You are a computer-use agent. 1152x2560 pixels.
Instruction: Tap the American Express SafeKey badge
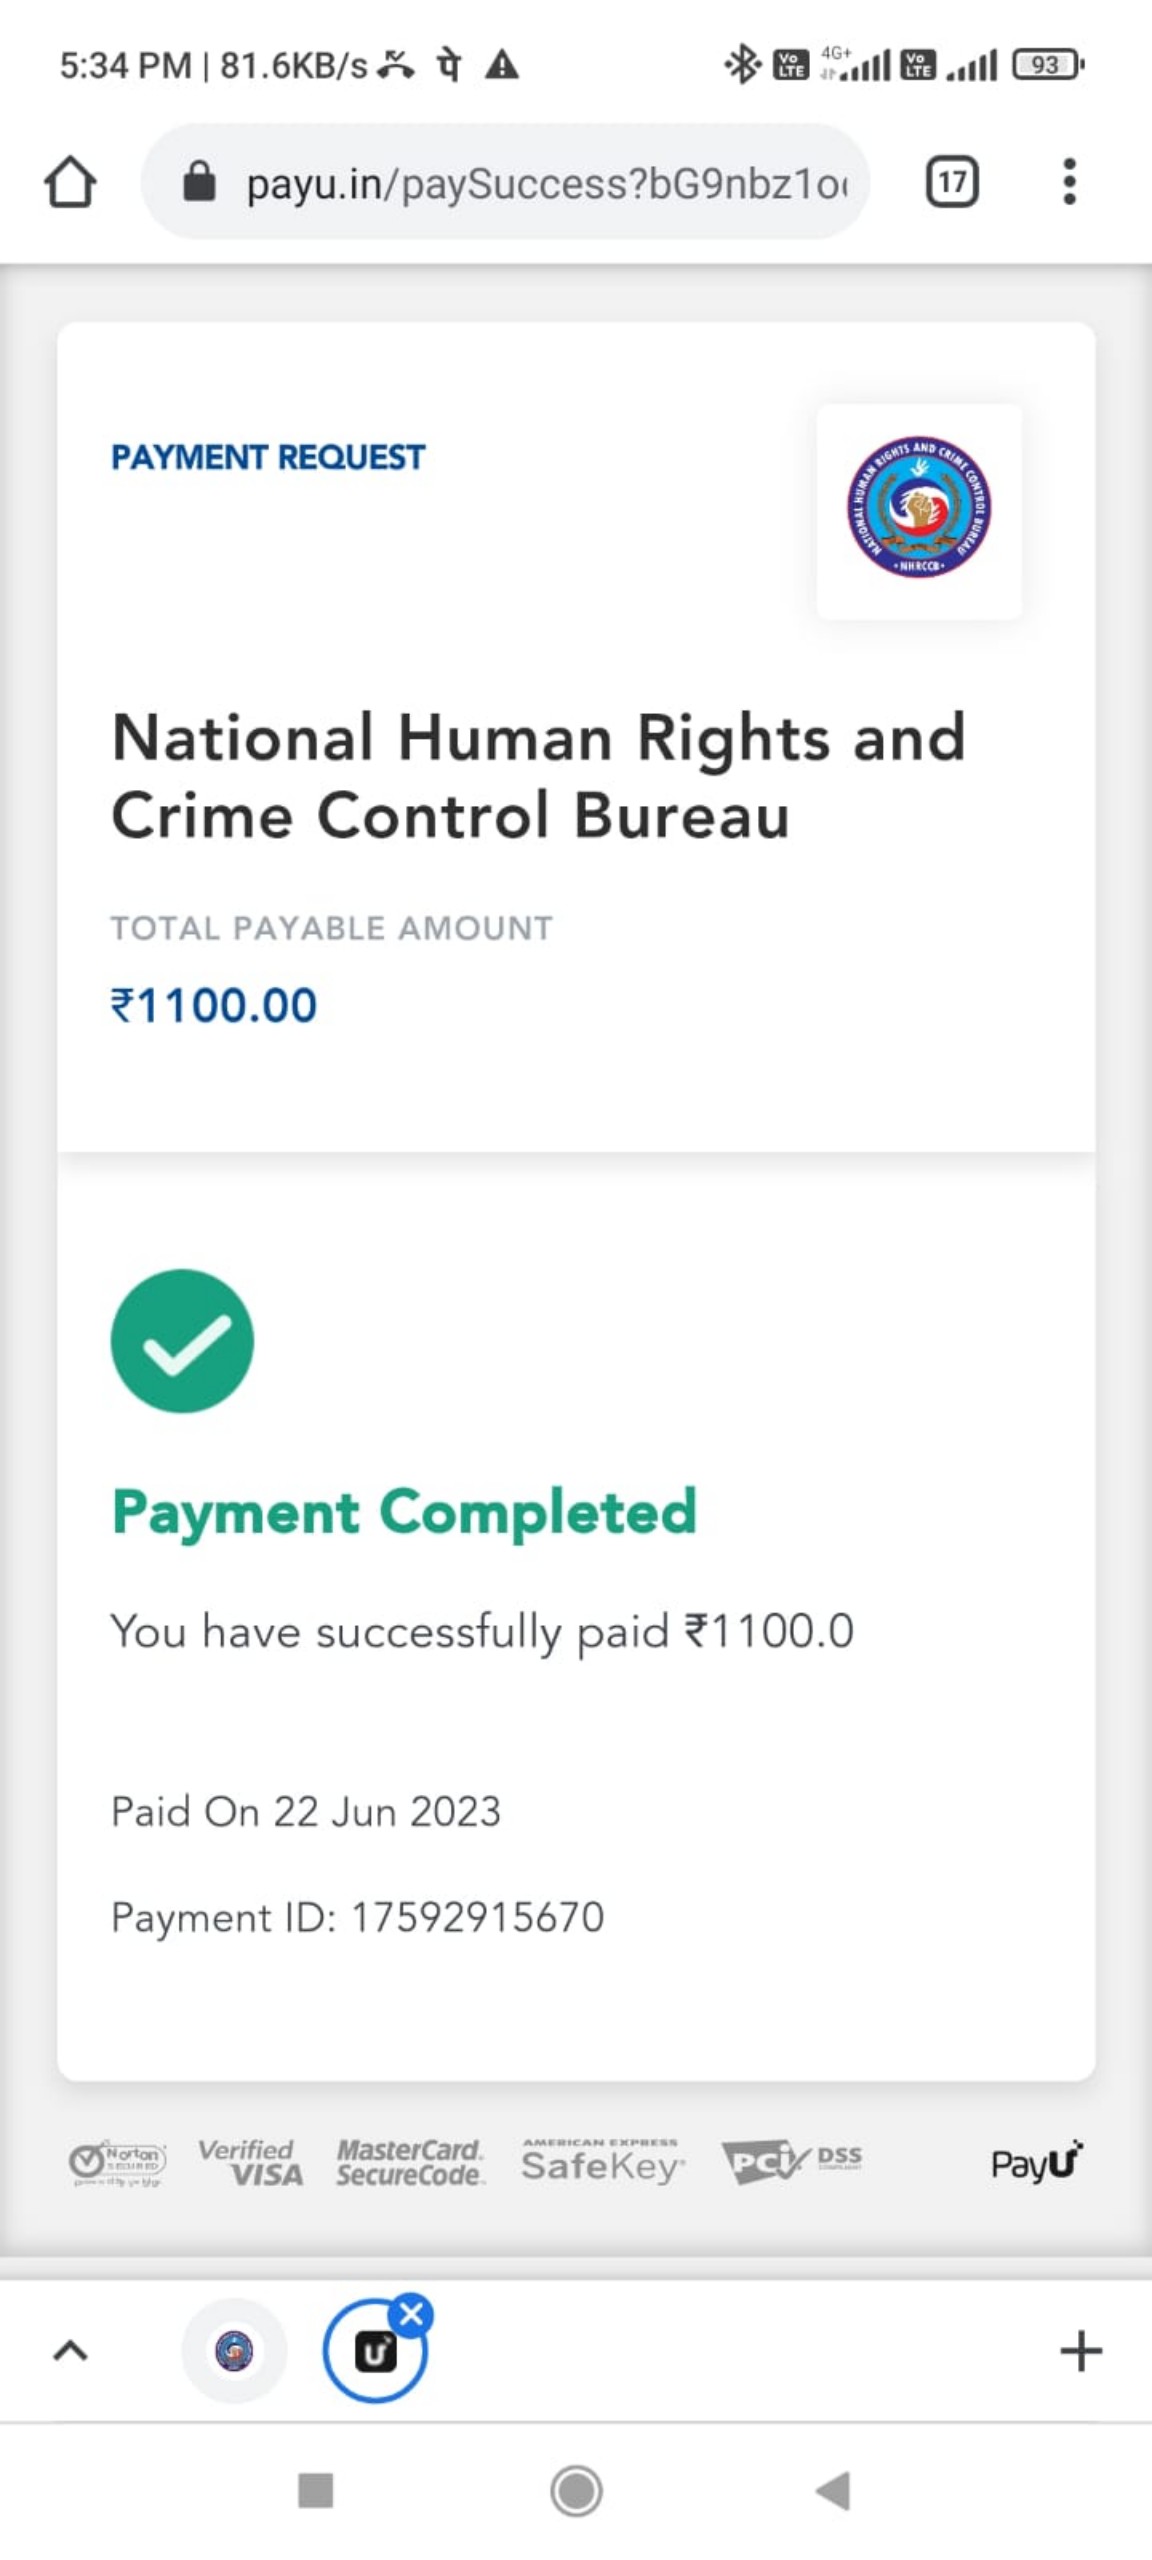pos(602,2162)
